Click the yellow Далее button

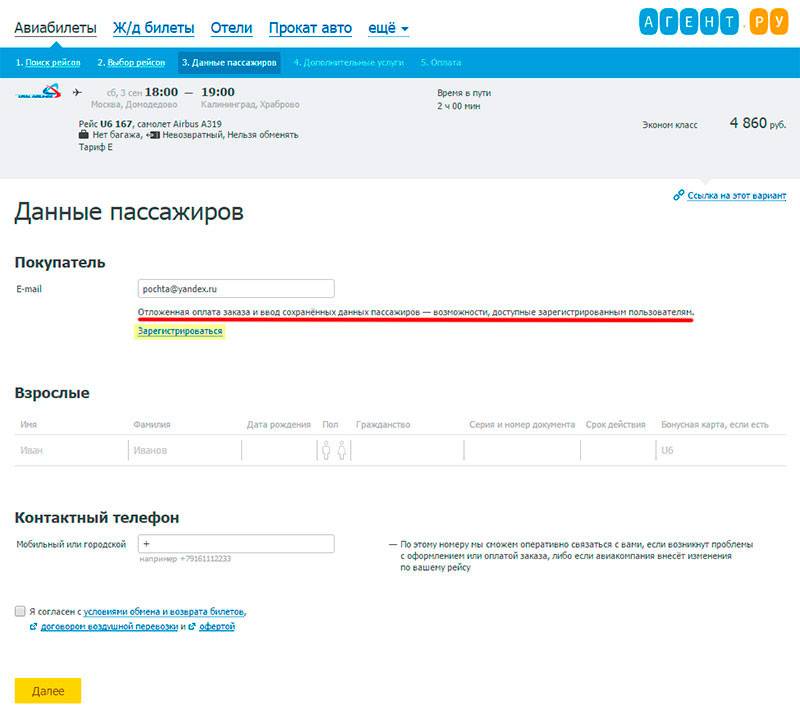pyautogui.click(x=48, y=691)
